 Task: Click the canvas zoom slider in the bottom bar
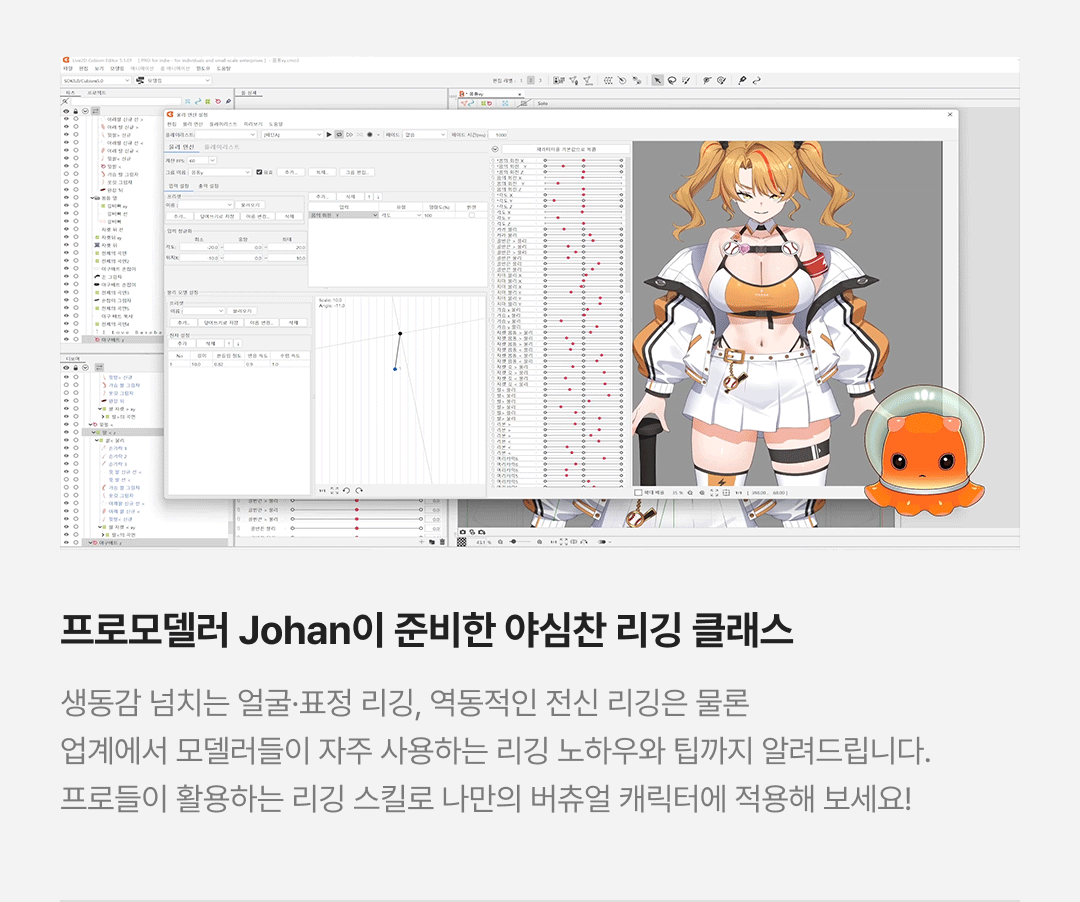pos(519,542)
